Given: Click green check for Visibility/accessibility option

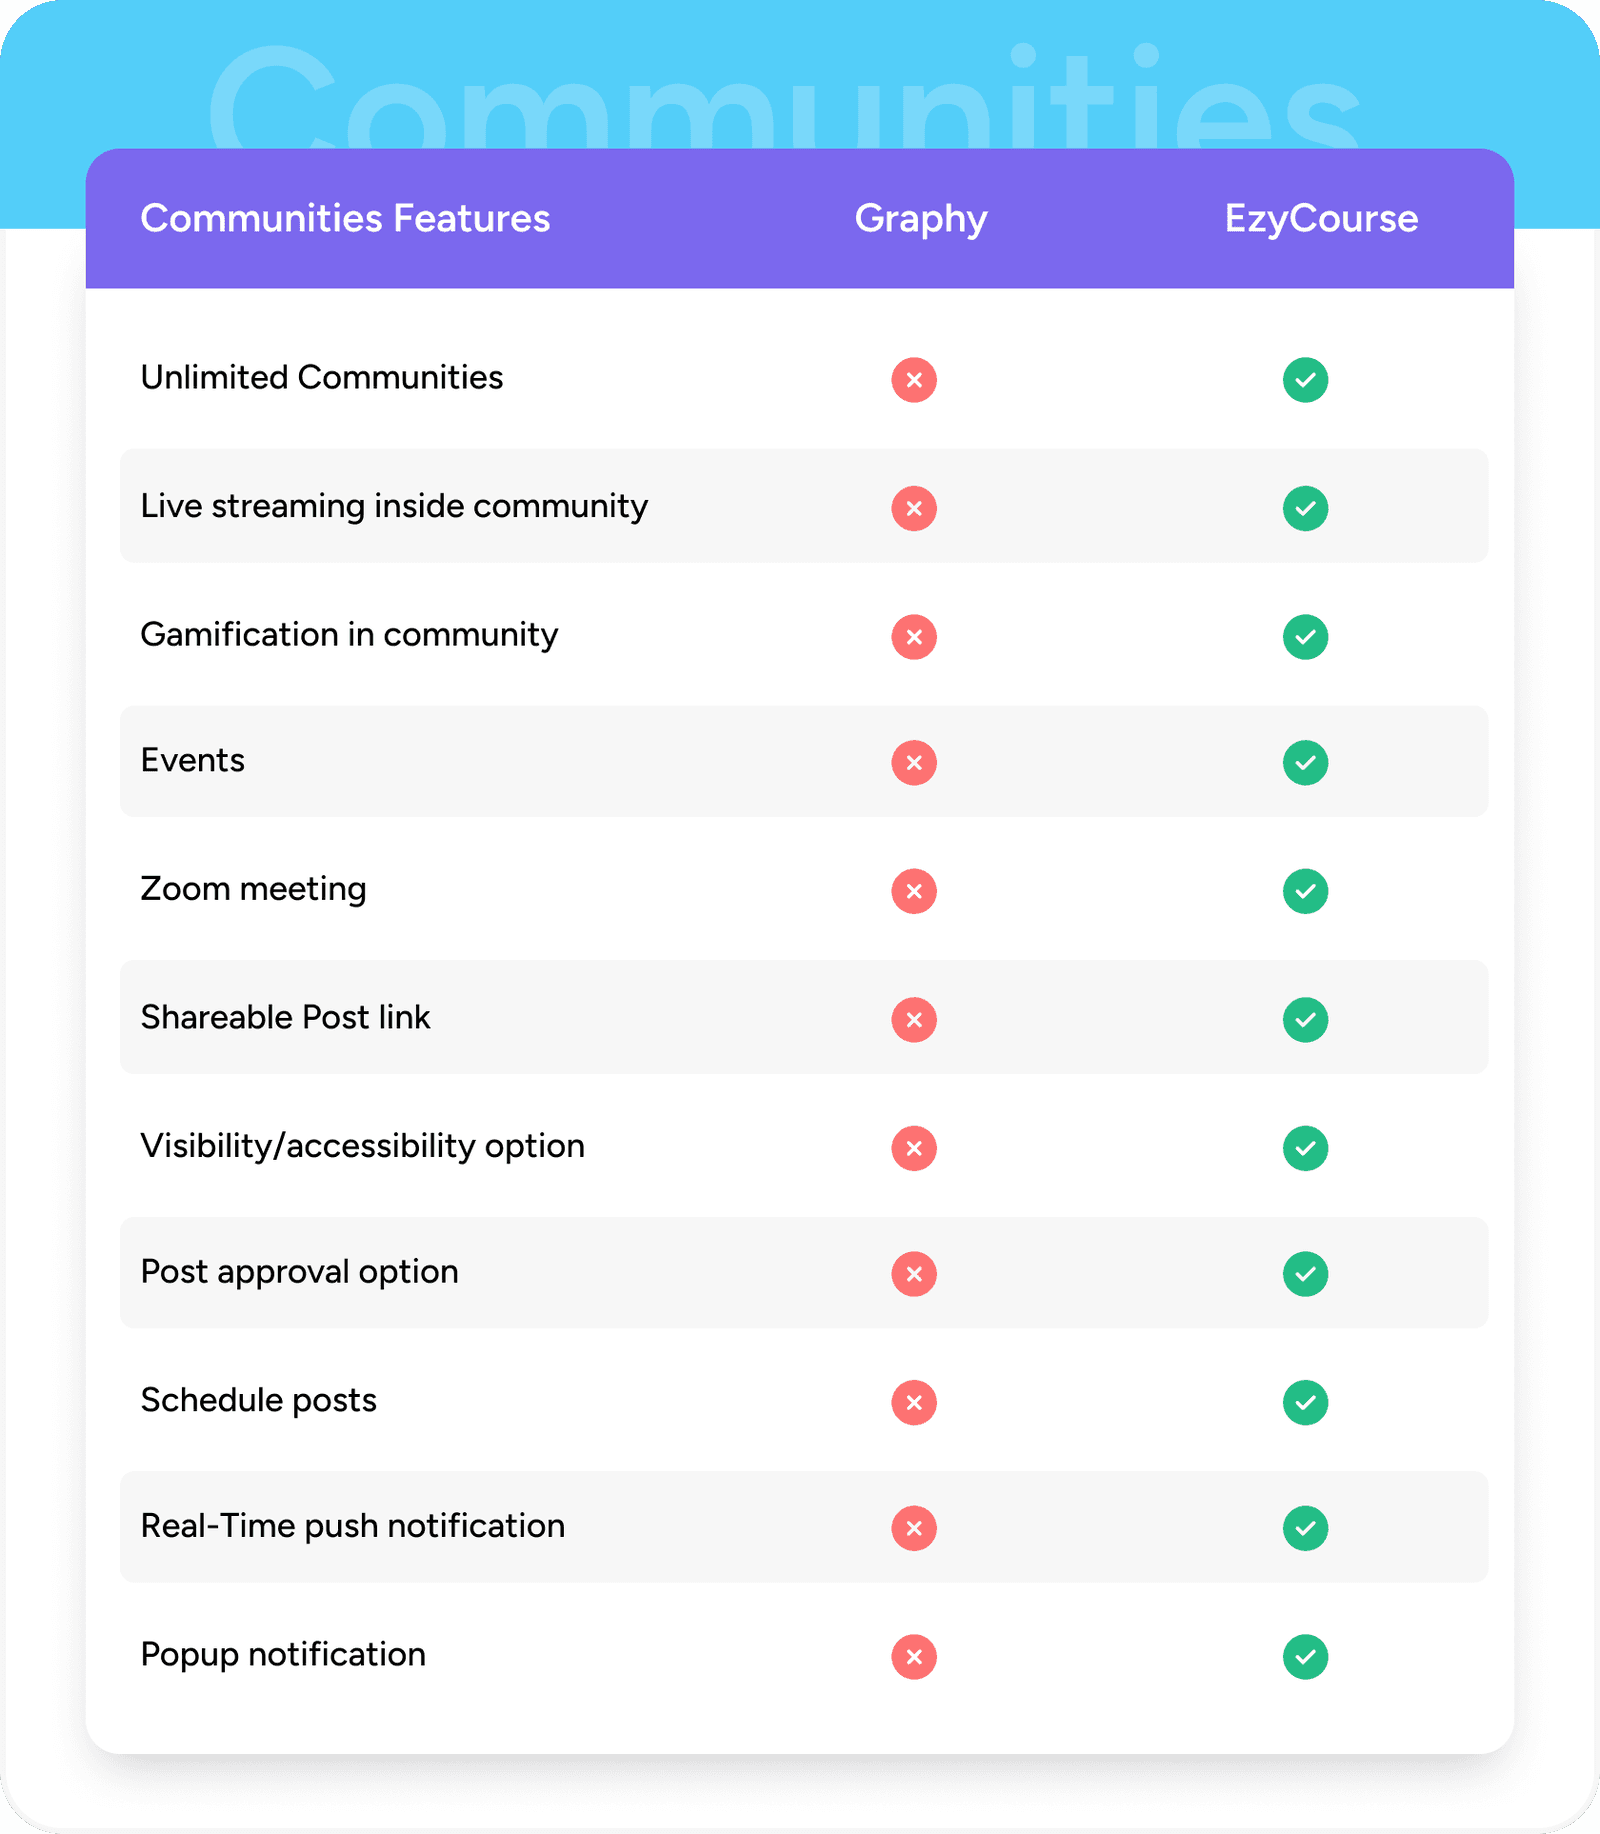Looking at the screenshot, I should [1305, 1148].
